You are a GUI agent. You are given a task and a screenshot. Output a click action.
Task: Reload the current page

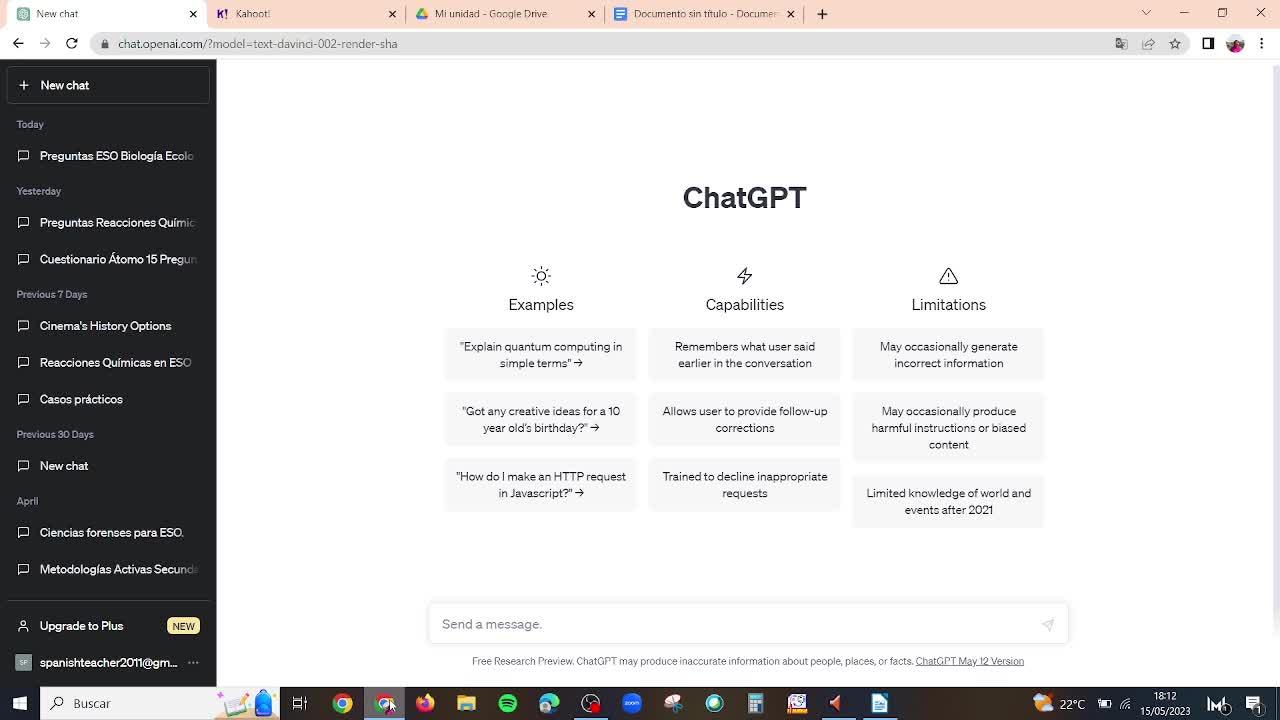(x=72, y=44)
